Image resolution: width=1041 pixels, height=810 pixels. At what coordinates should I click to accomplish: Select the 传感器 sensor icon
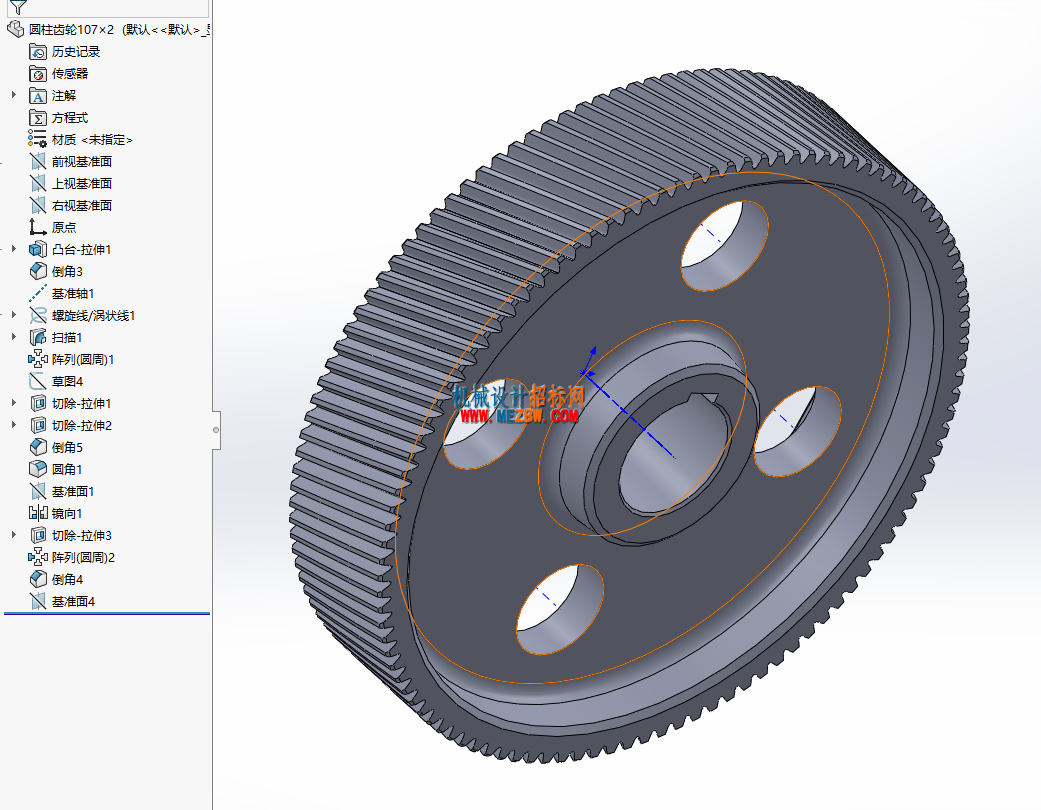click(38, 74)
